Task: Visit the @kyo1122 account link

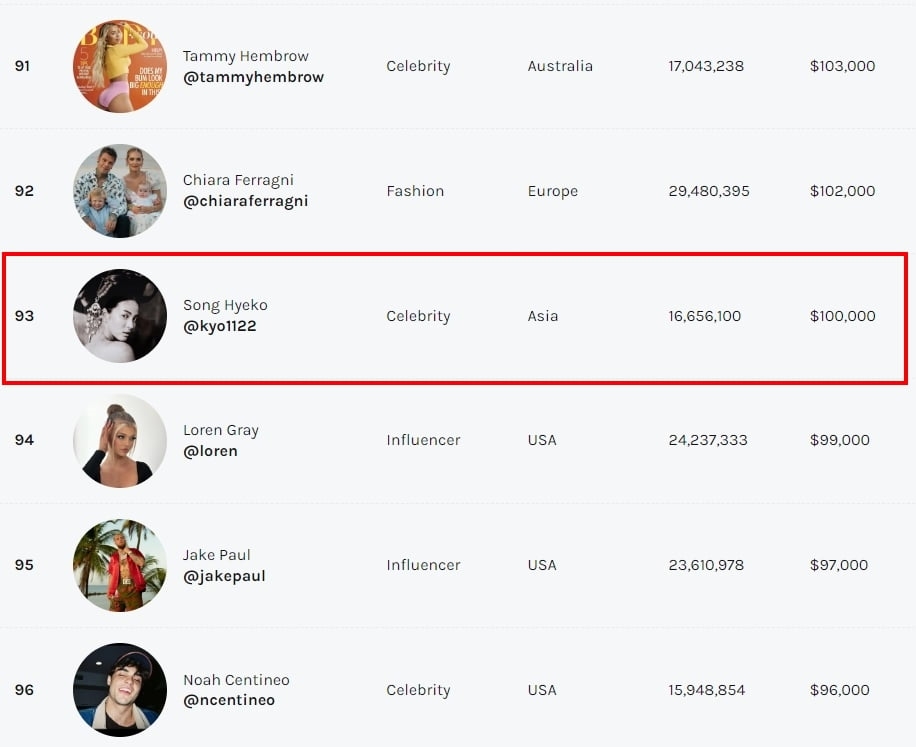Action: (220, 326)
